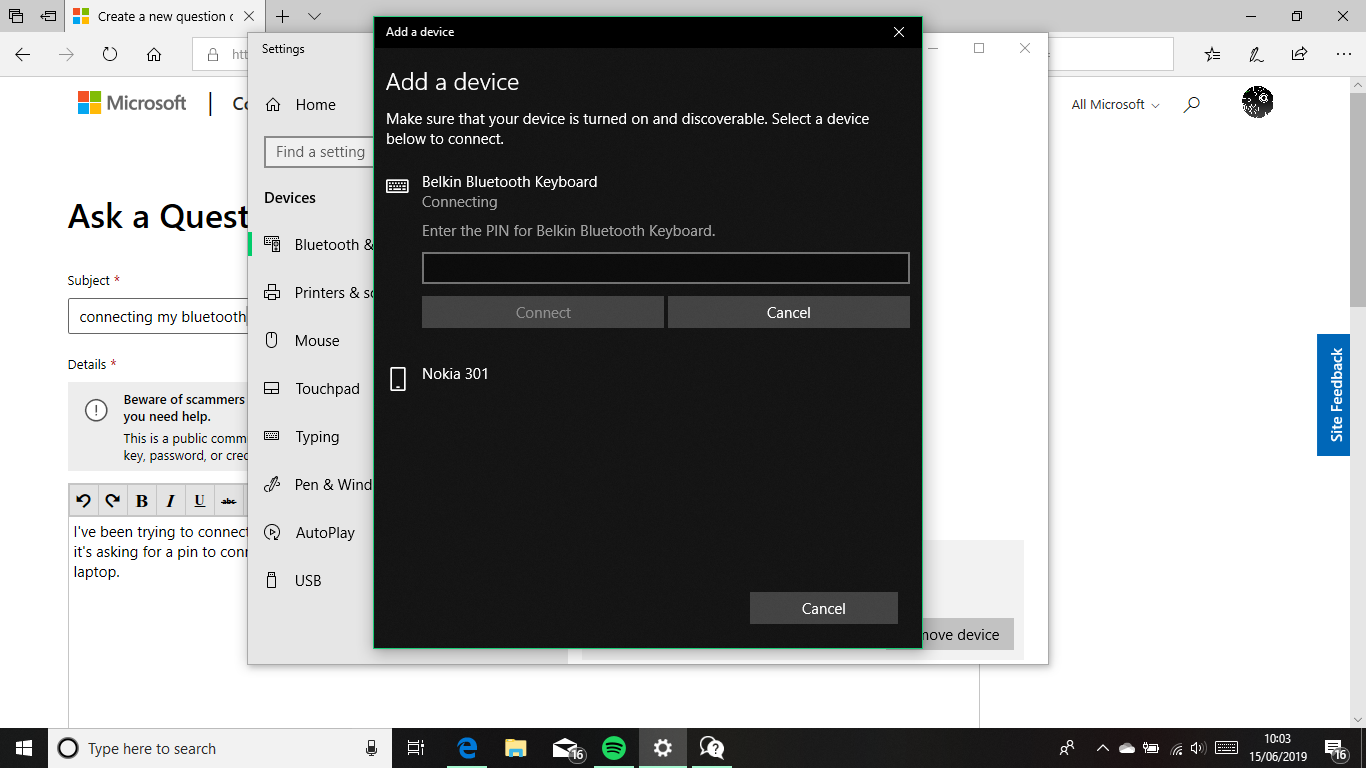This screenshot has width=1366, height=768.
Task: Open Pen & Windows Ink settings
Action: [x=318, y=485]
